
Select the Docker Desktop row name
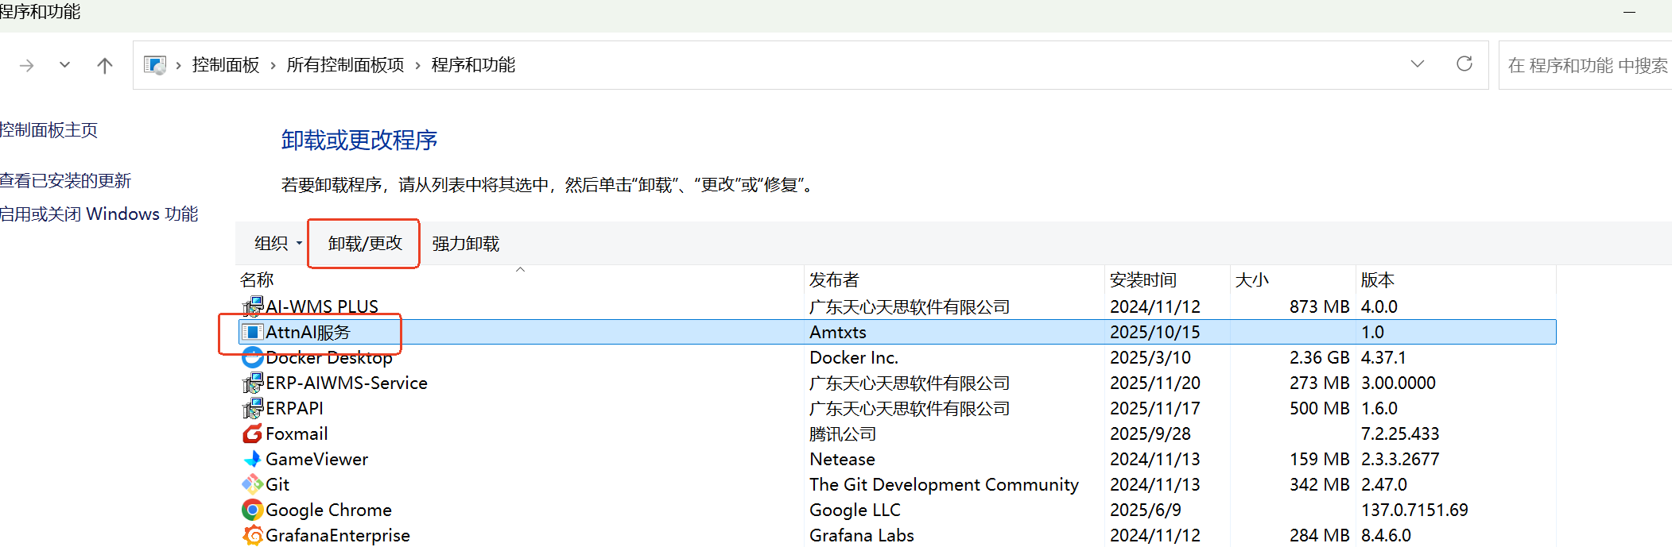(329, 357)
